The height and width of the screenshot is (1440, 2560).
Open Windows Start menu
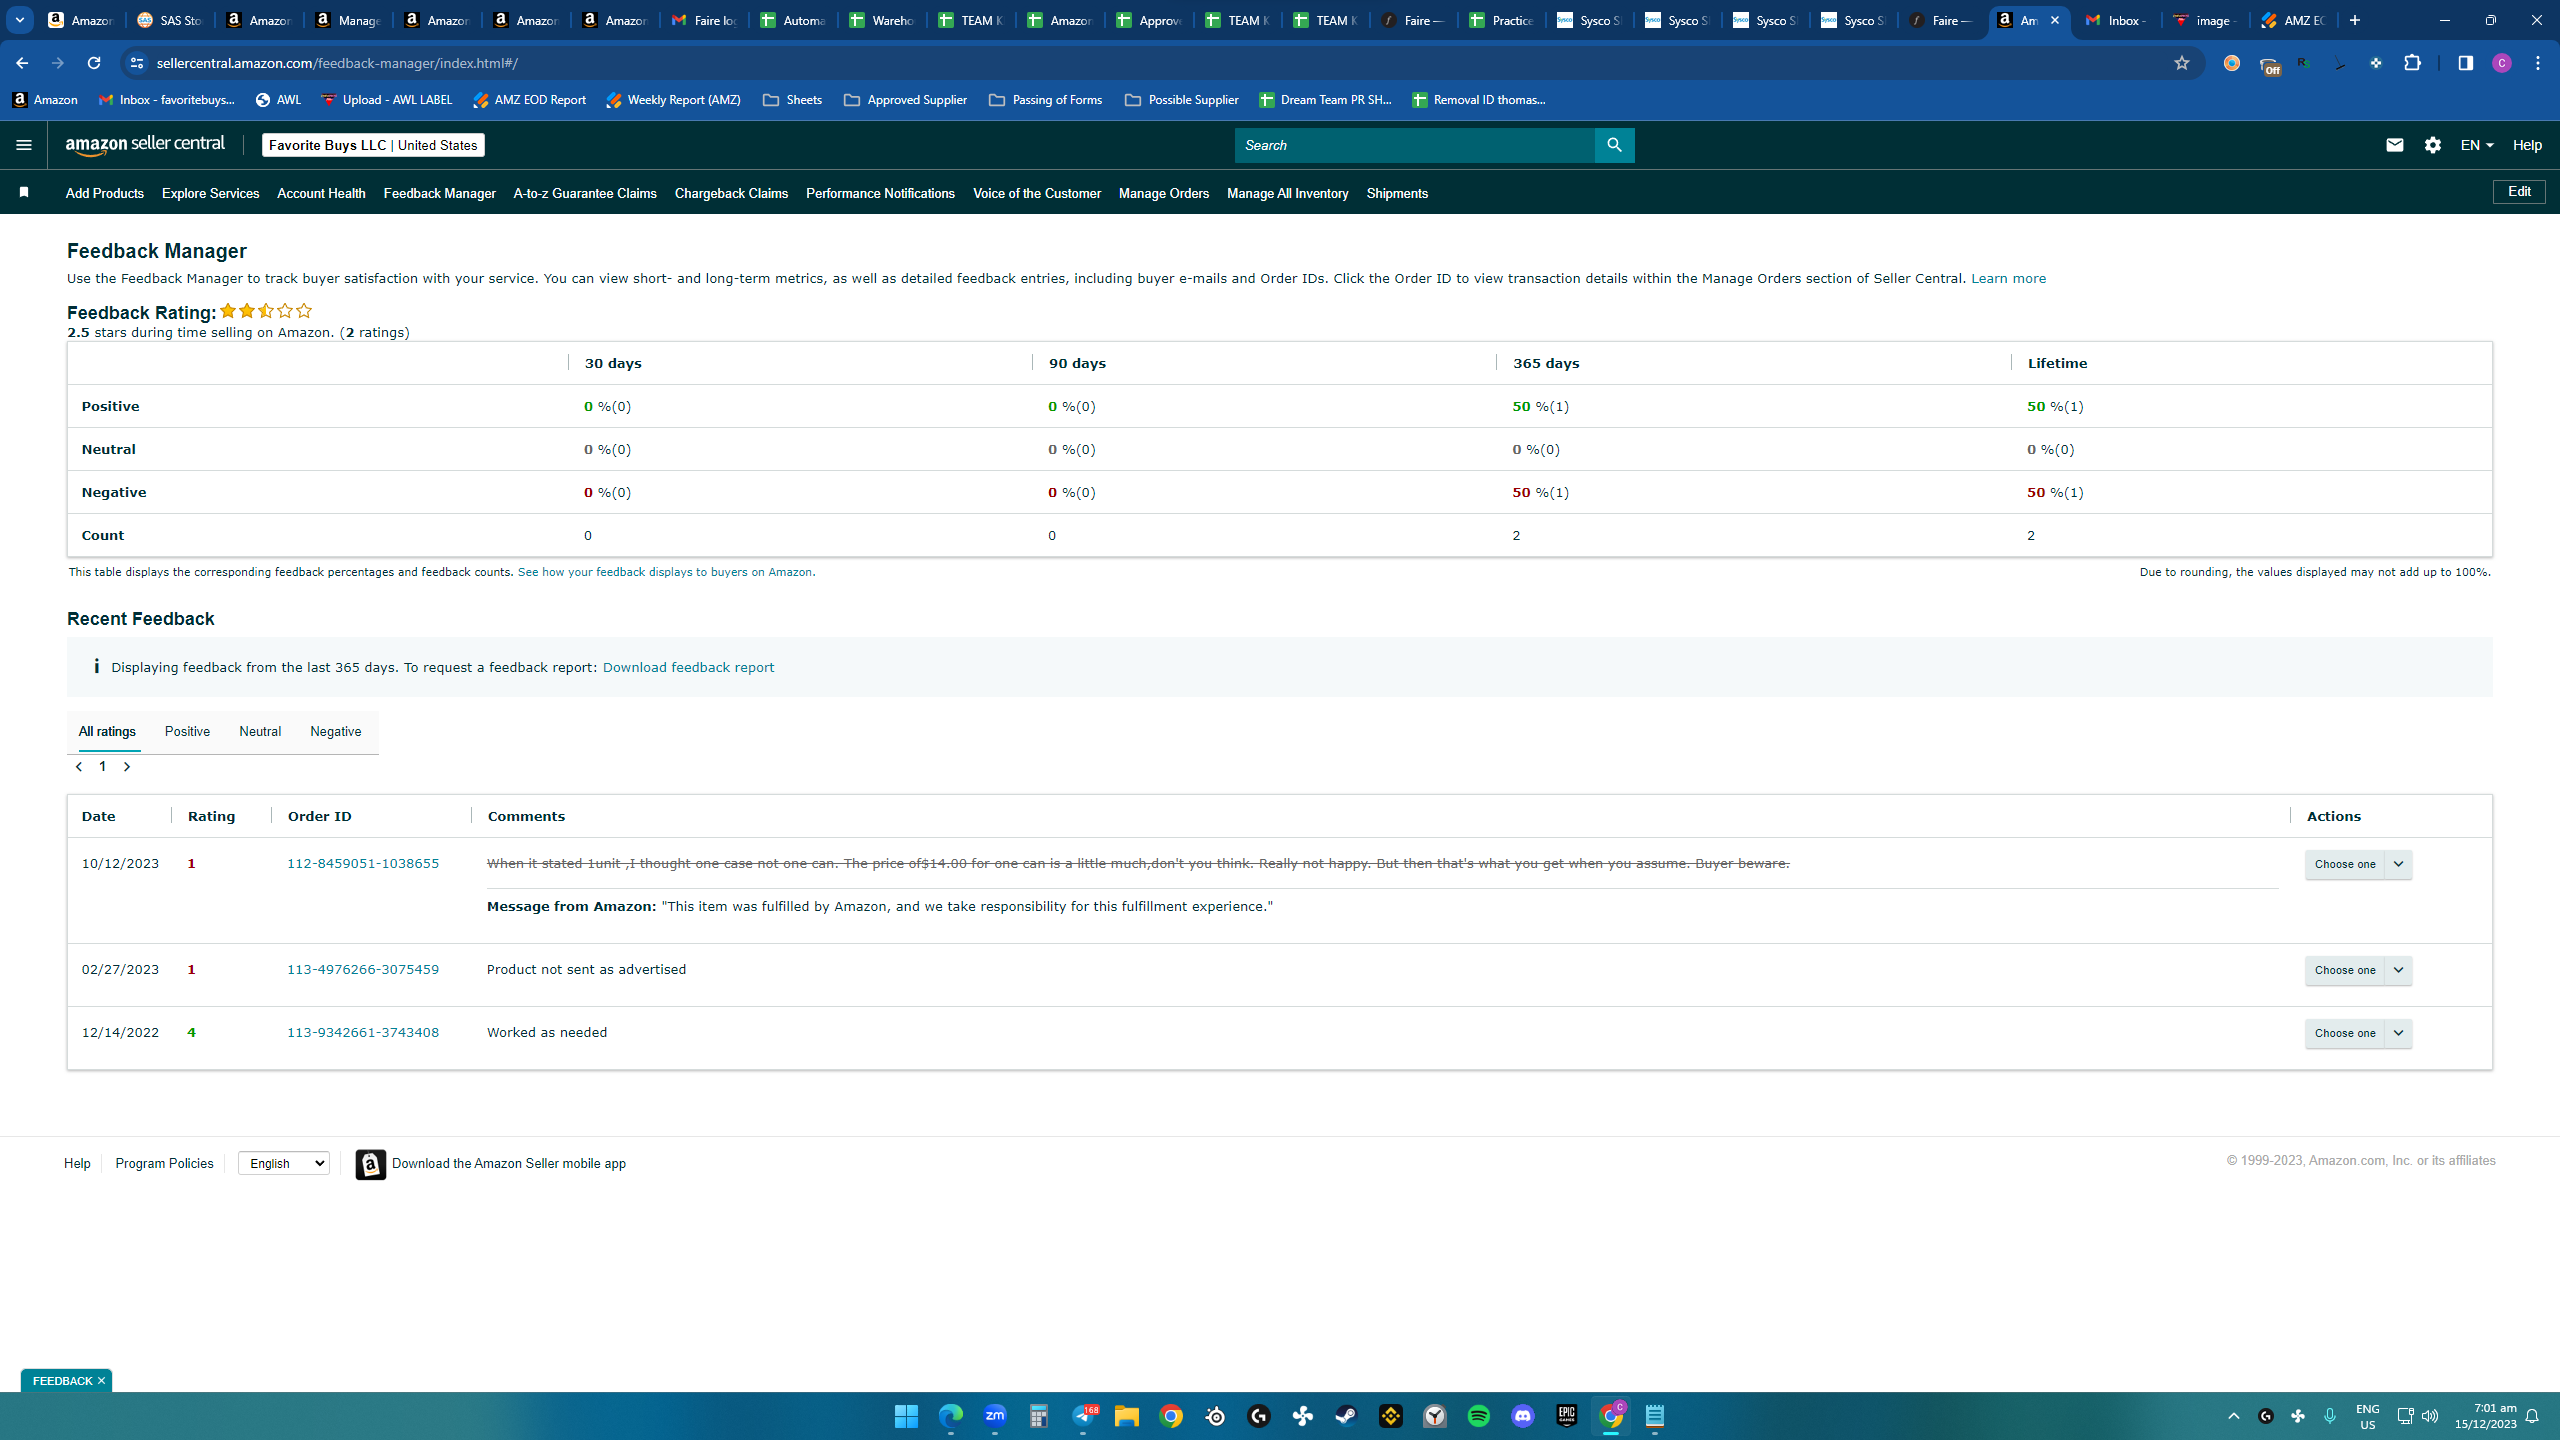point(906,1416)
